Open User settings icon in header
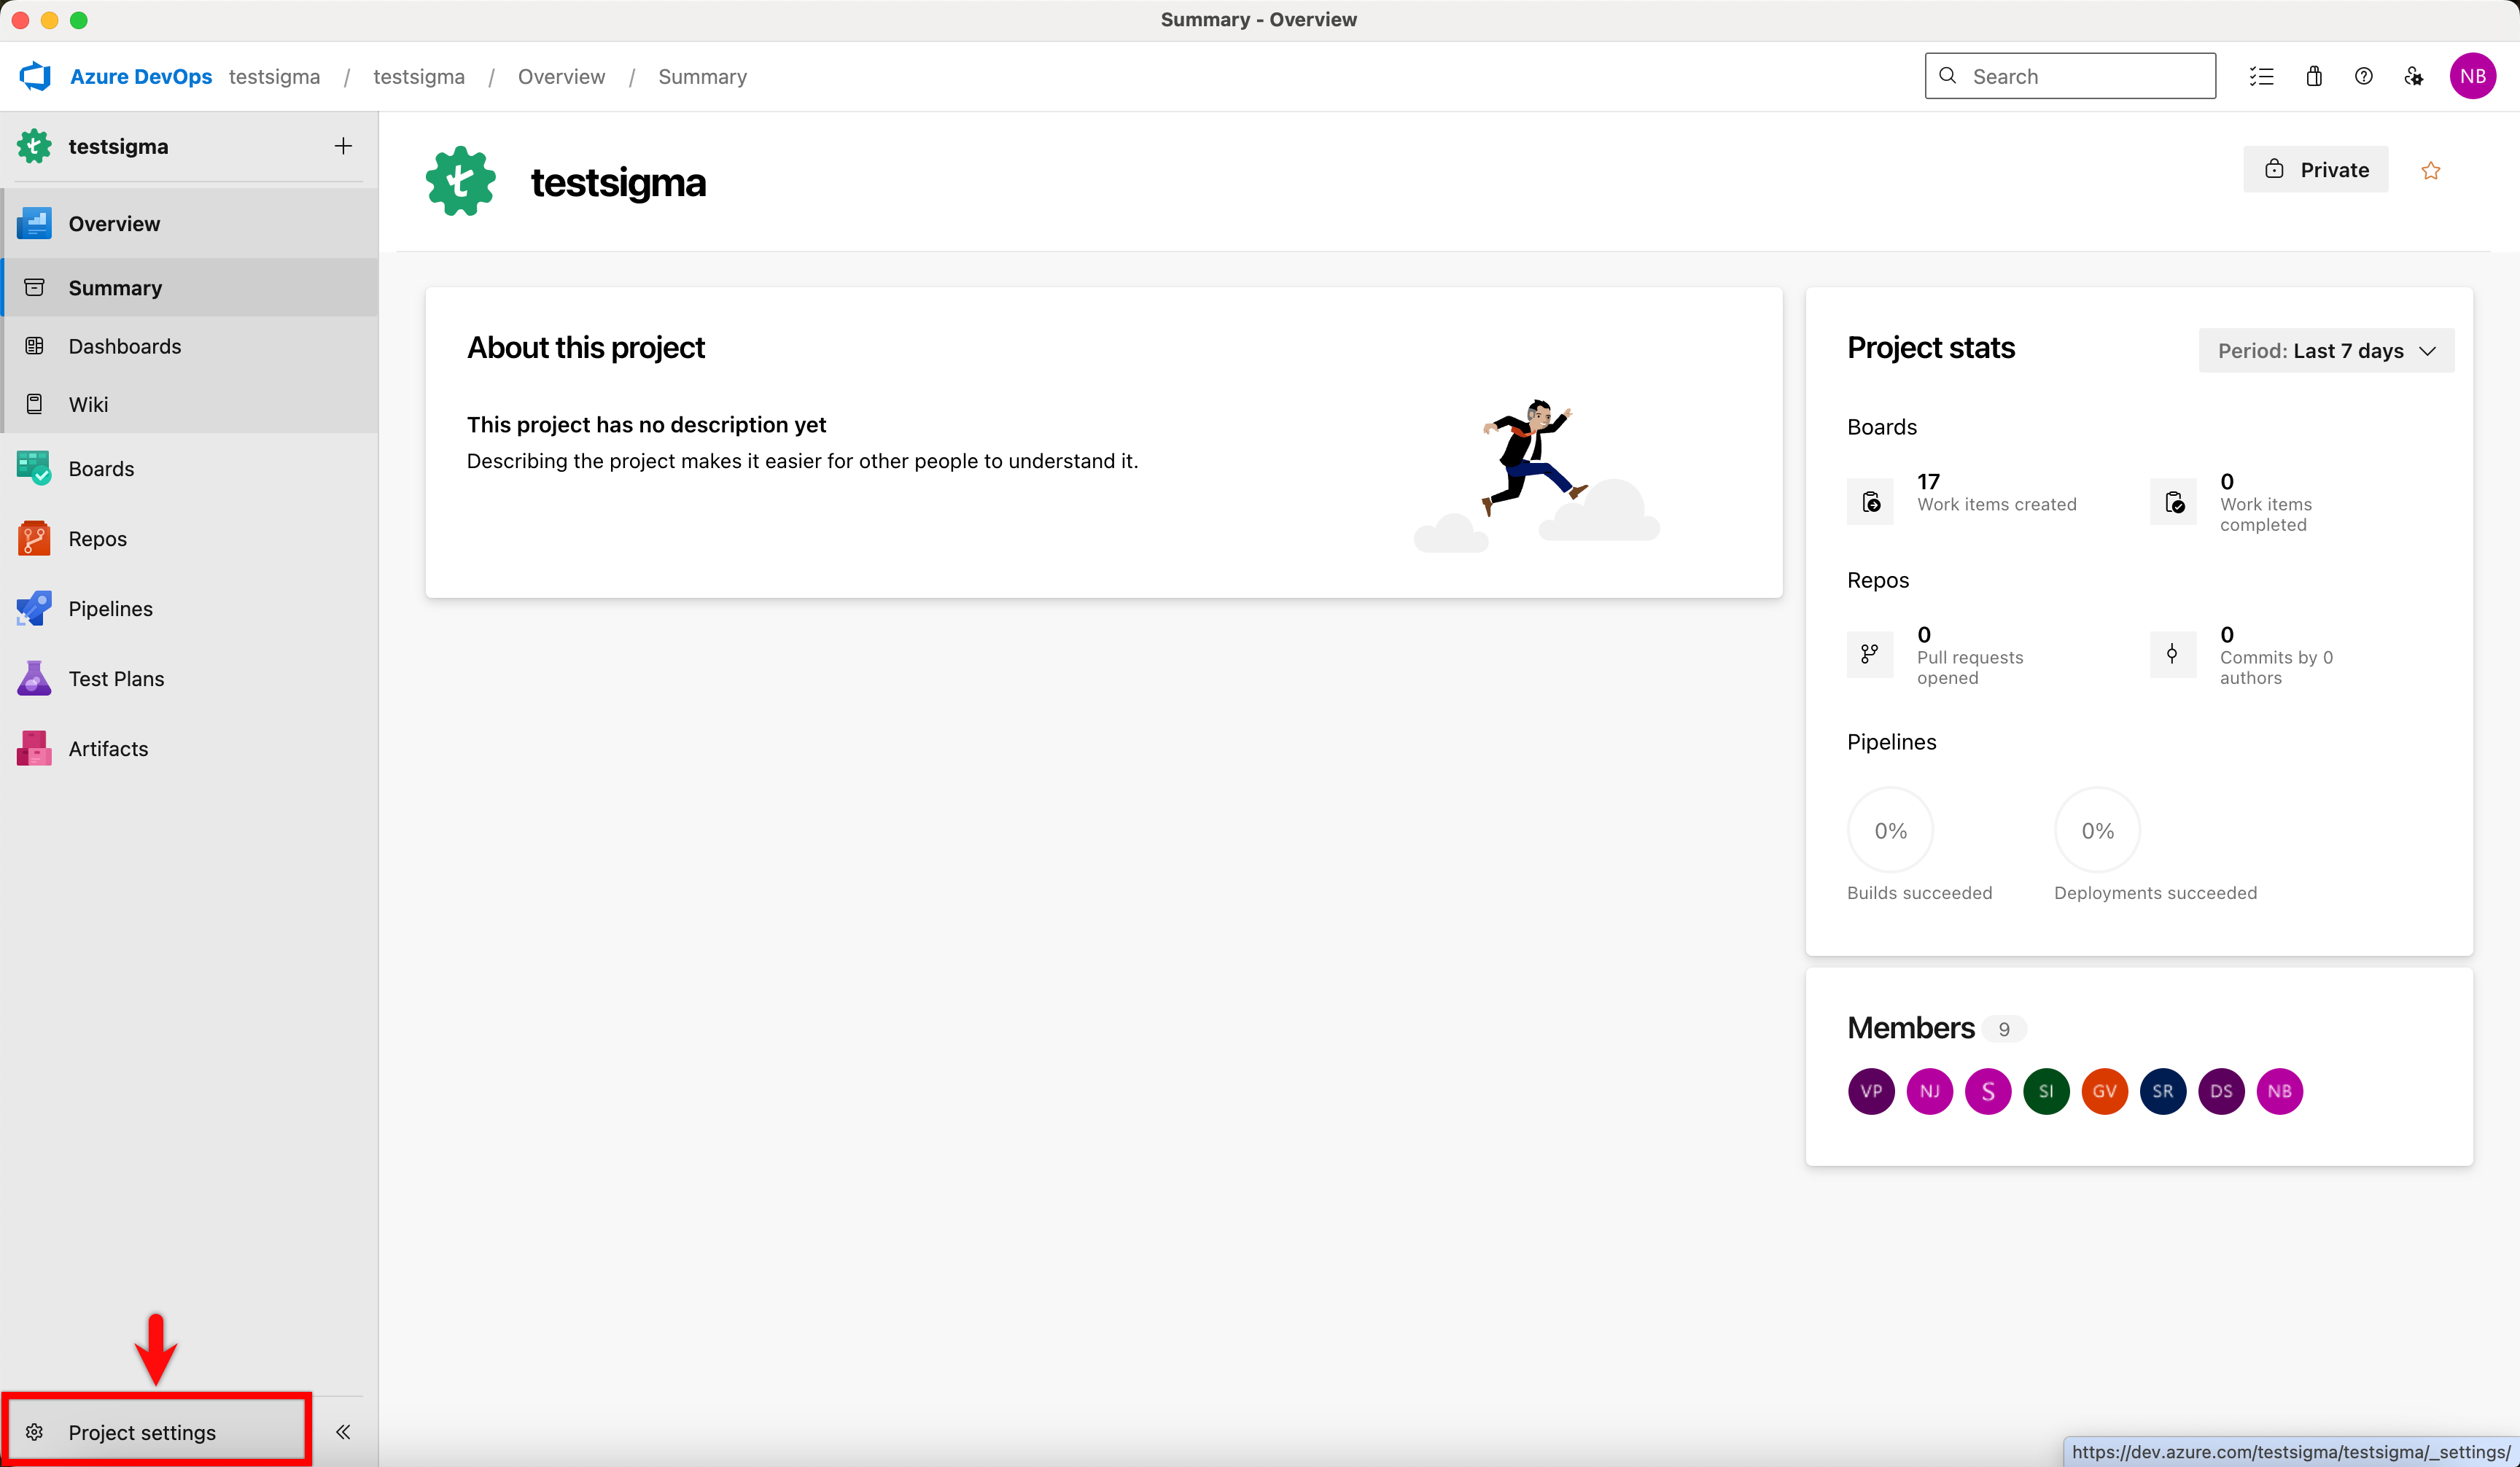 click(x=2414, y=76)
